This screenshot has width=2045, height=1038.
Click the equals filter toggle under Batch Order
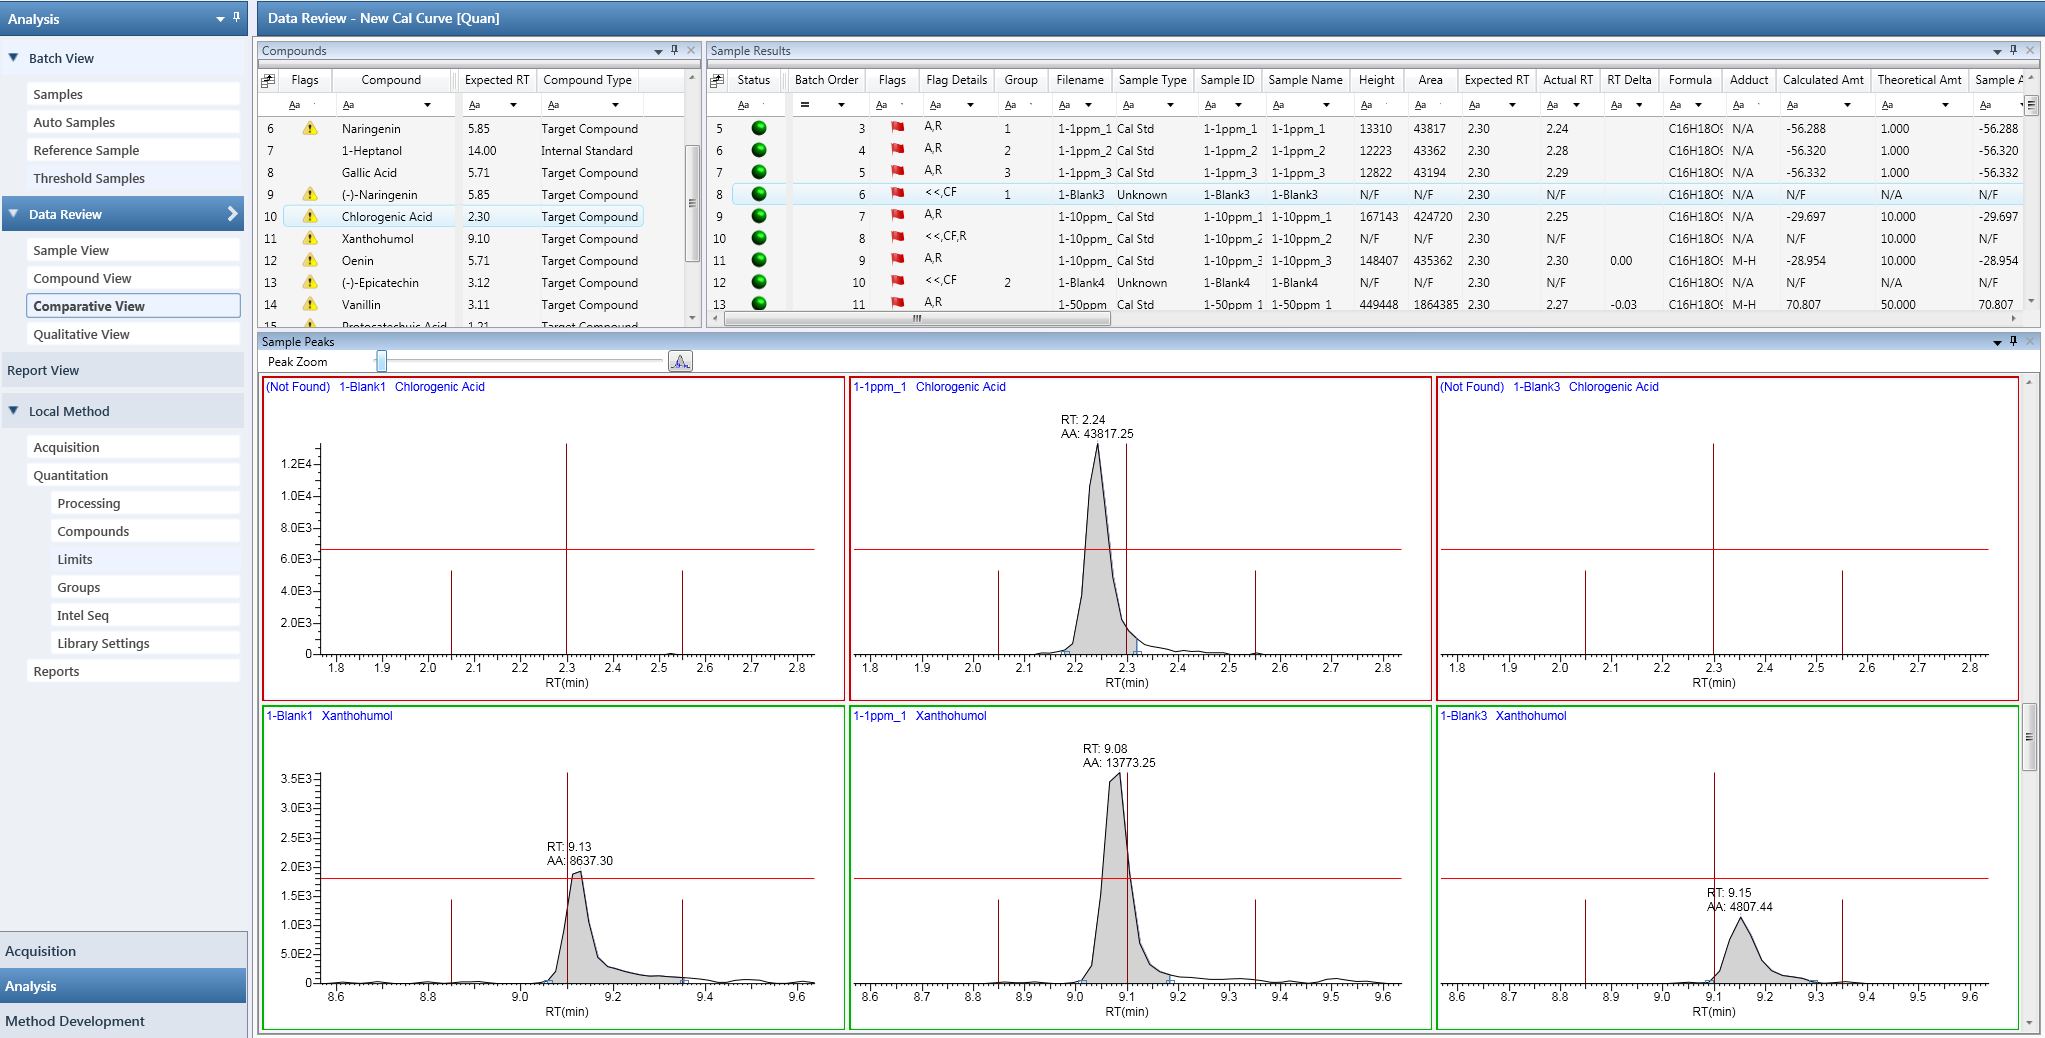806,104
